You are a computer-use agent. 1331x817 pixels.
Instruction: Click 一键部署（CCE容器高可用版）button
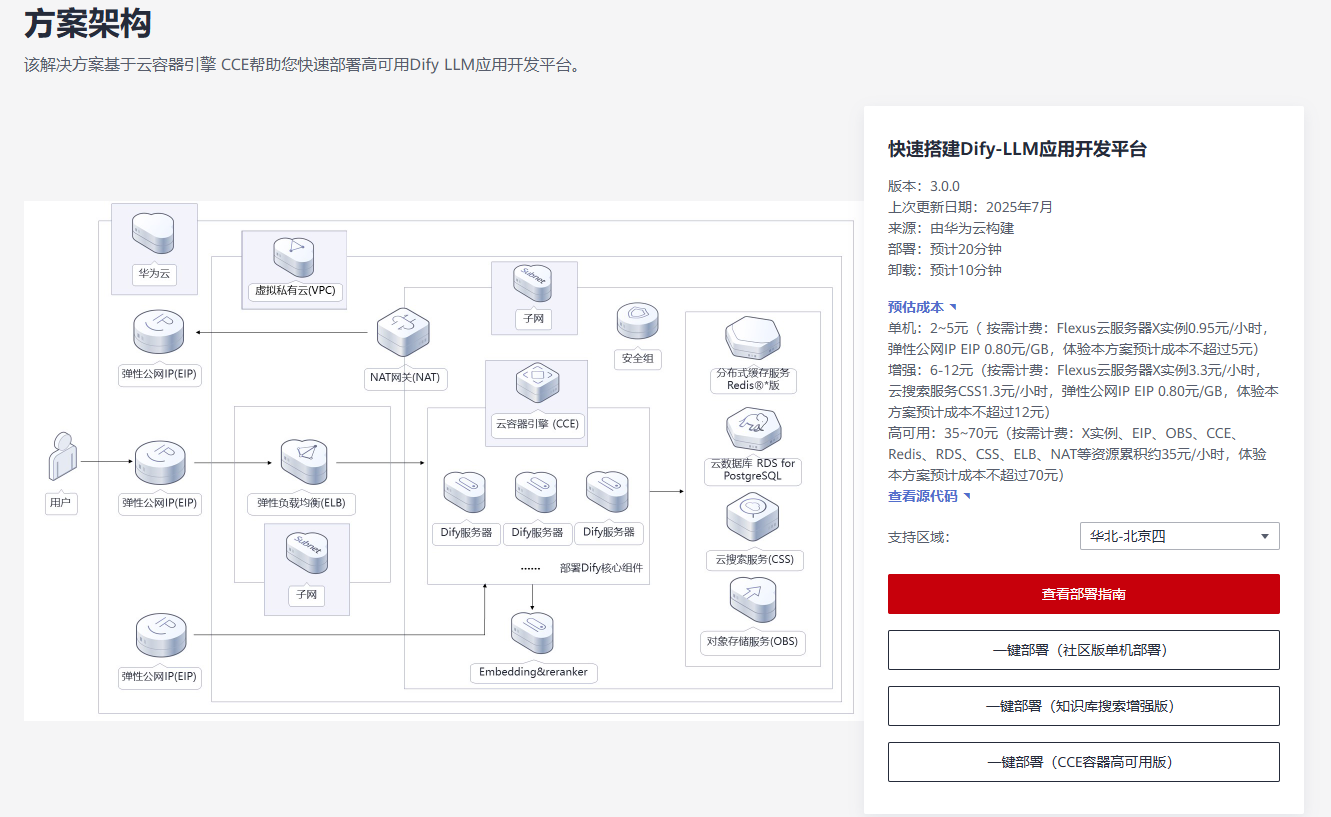click(1084, 762)
